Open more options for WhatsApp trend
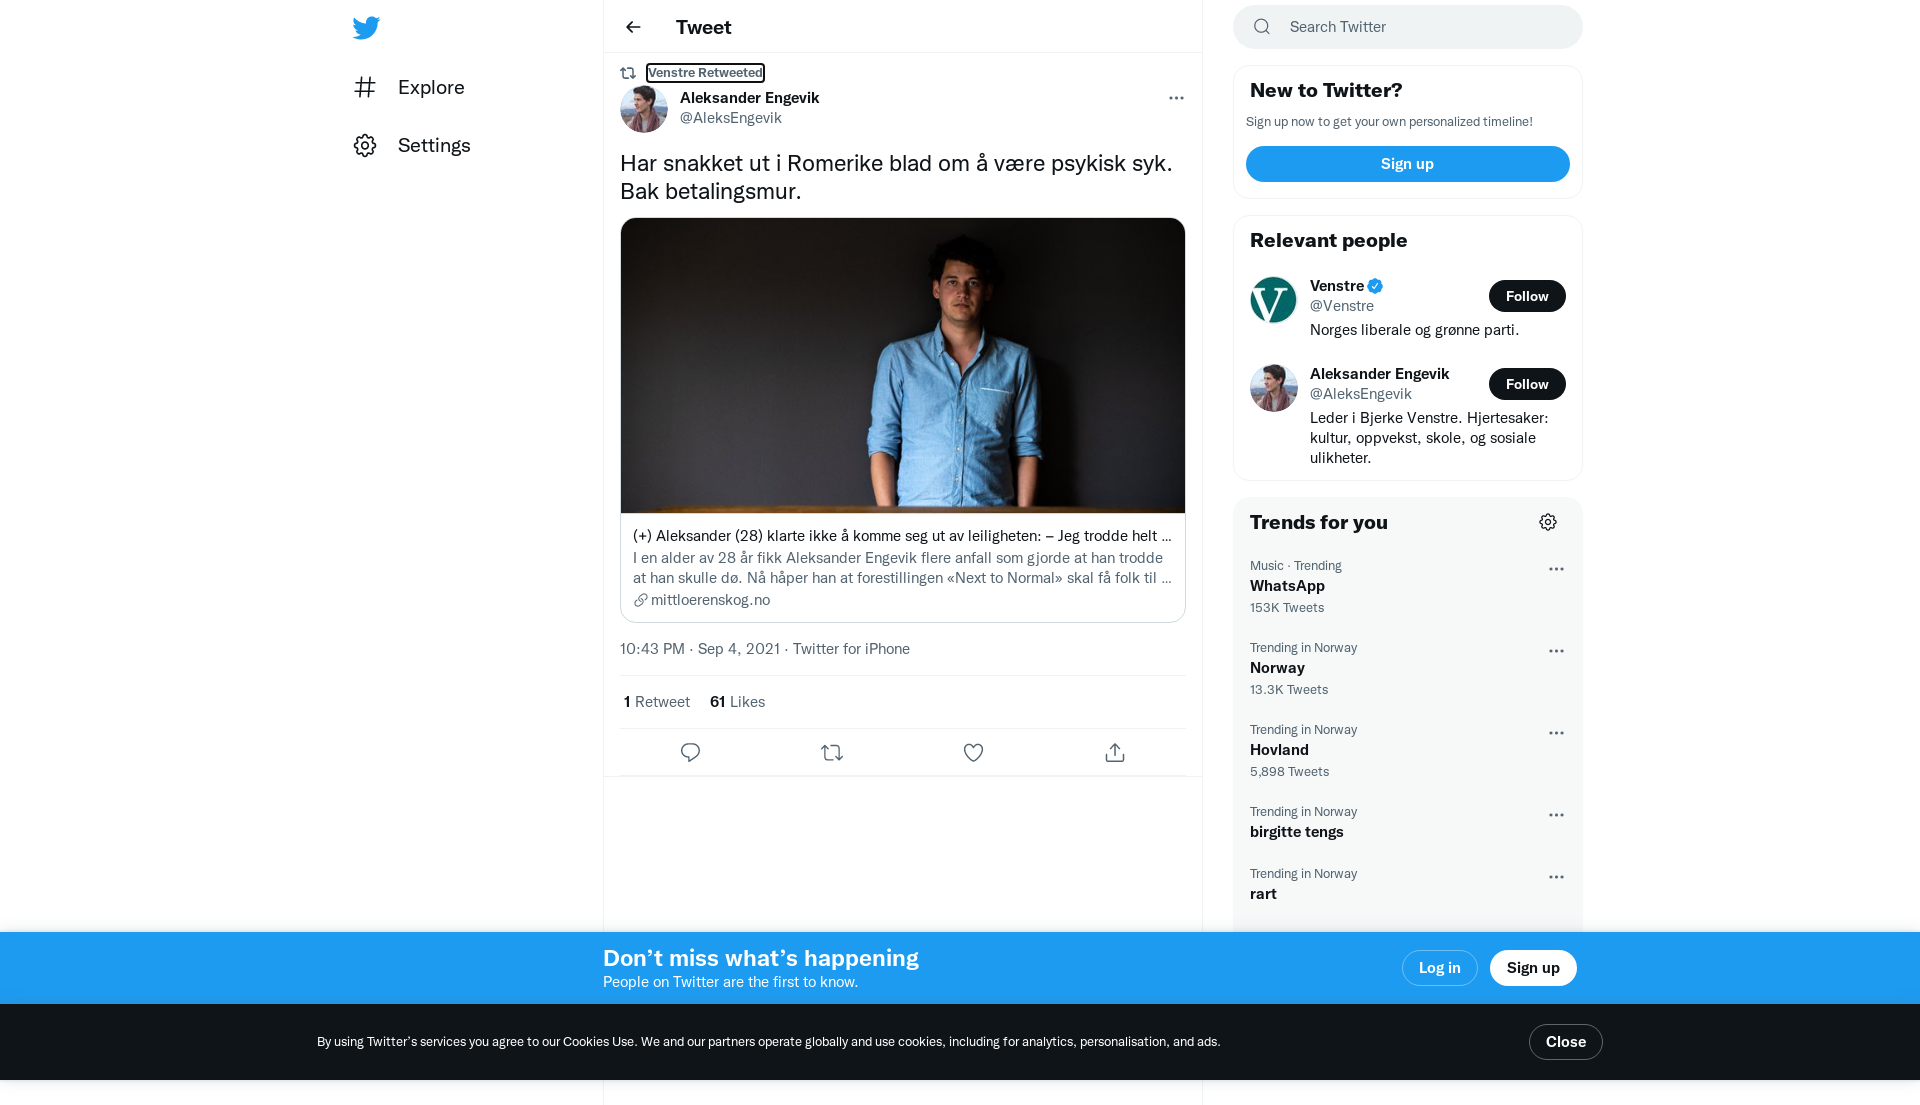 click(x=1556, y=569)
